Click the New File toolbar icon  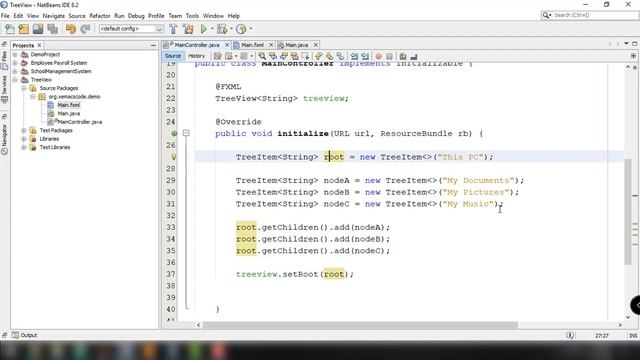[9, 29]
